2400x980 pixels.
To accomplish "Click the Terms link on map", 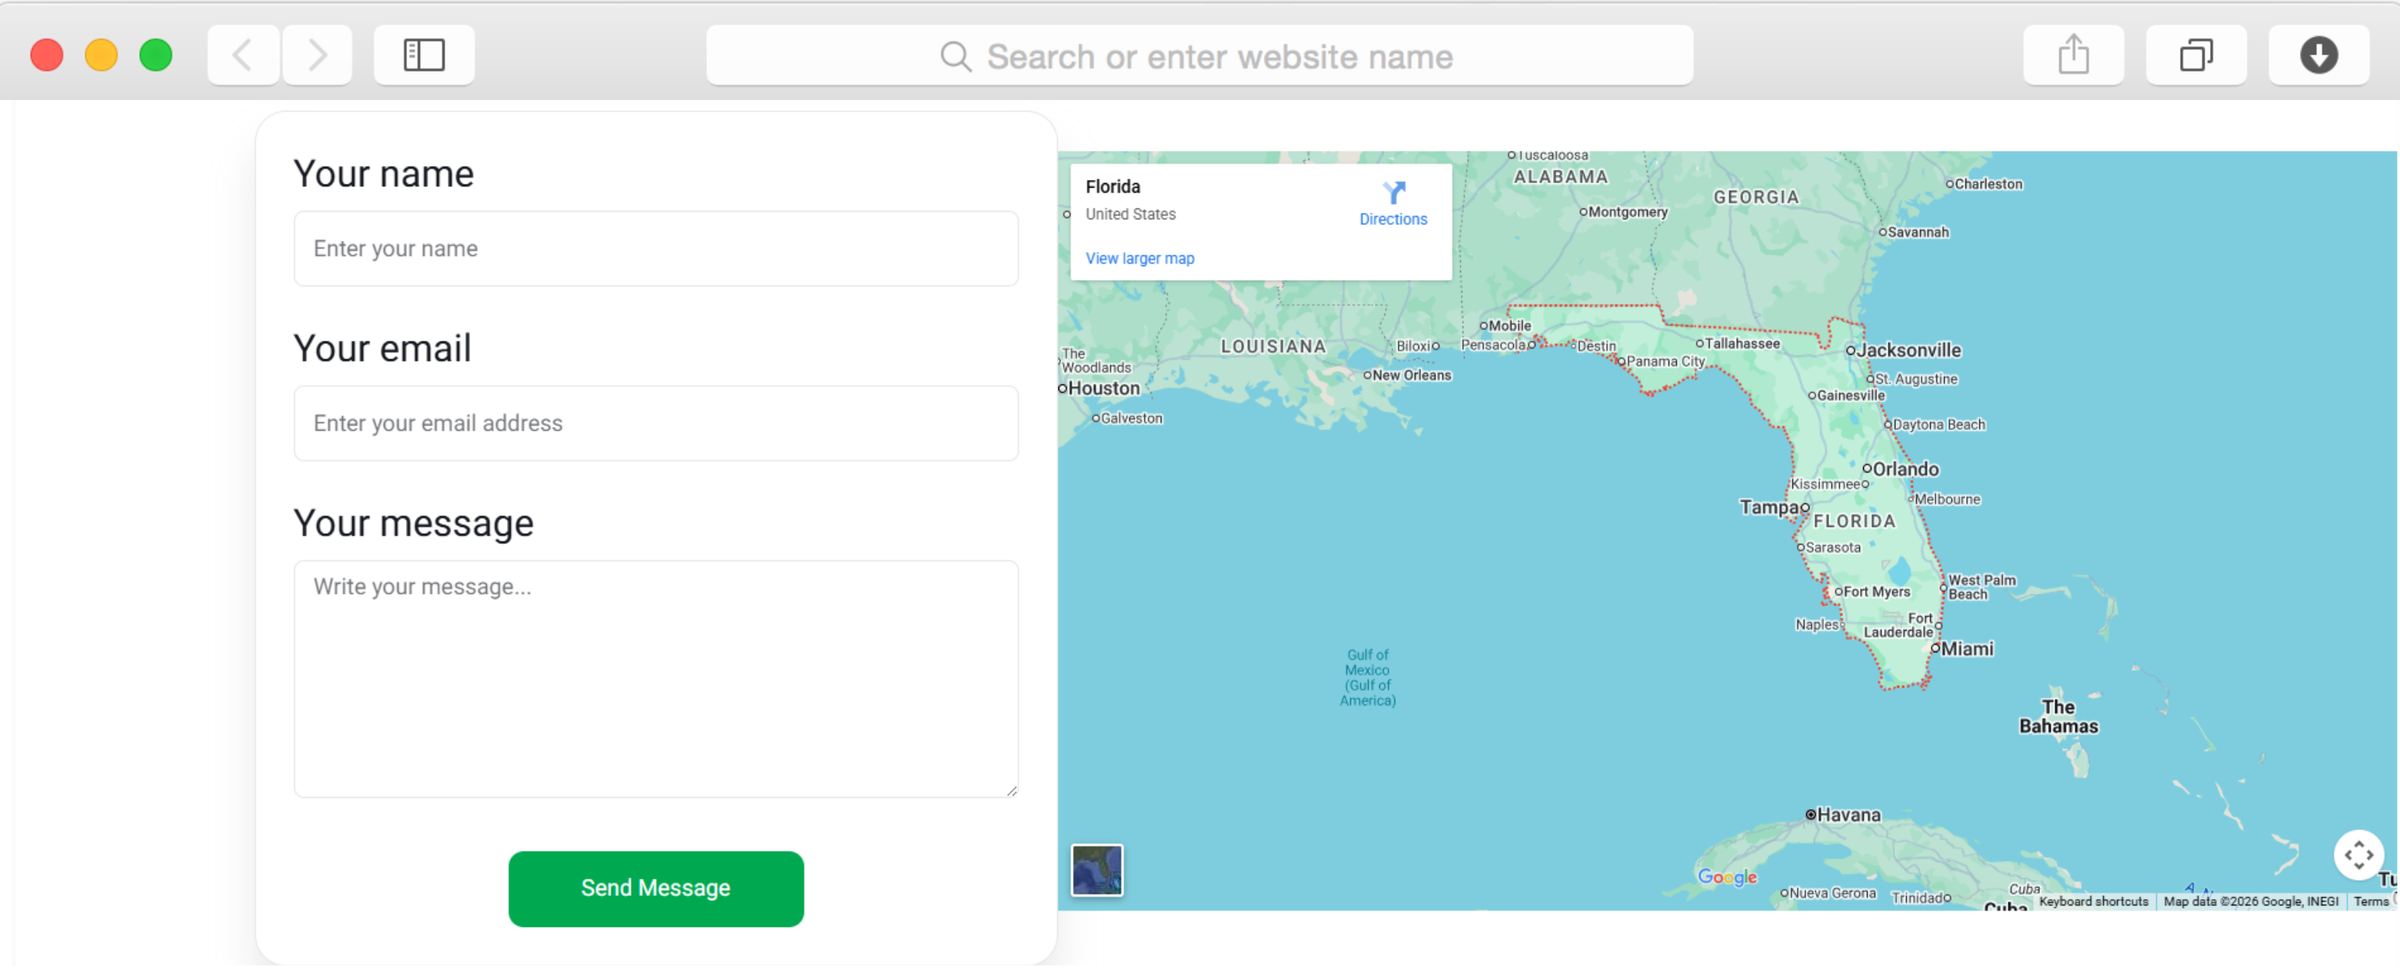I will point(2370,902).
